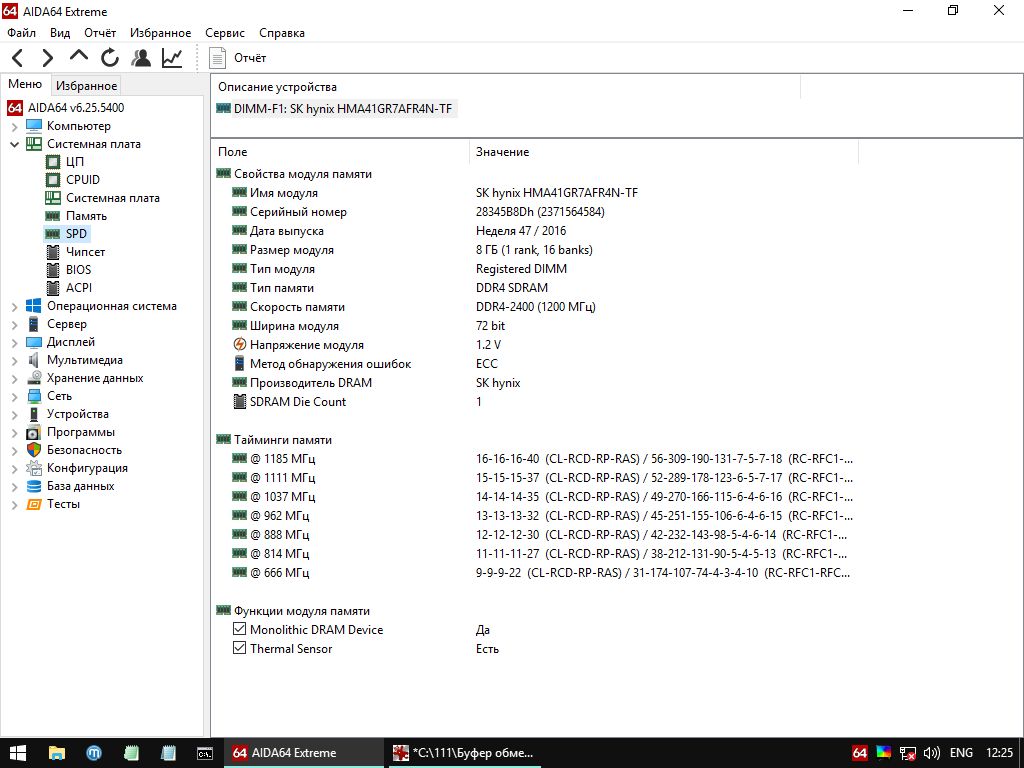Expand the Хранение данных node
The width and height of the screenshot is (1024, 768).
tap(14, 378)
